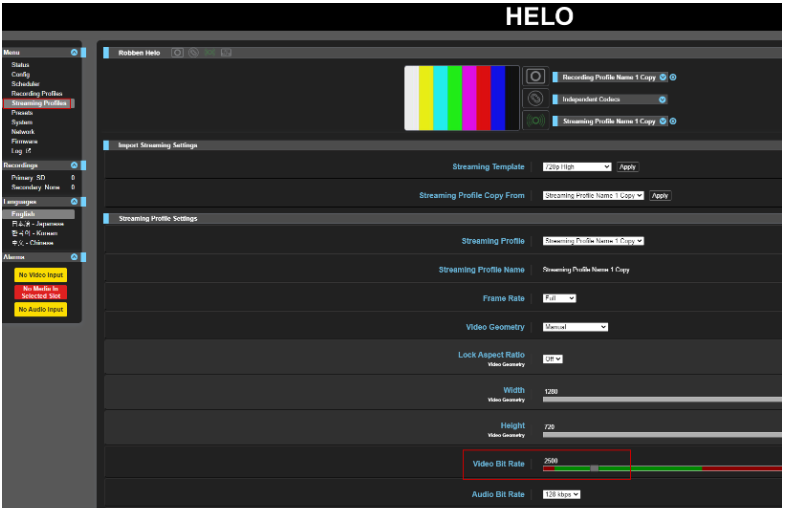Viewport: 786px width, 513px height.
Task: Click the link icon in Robben Helo header
Action: pos(193,53)
